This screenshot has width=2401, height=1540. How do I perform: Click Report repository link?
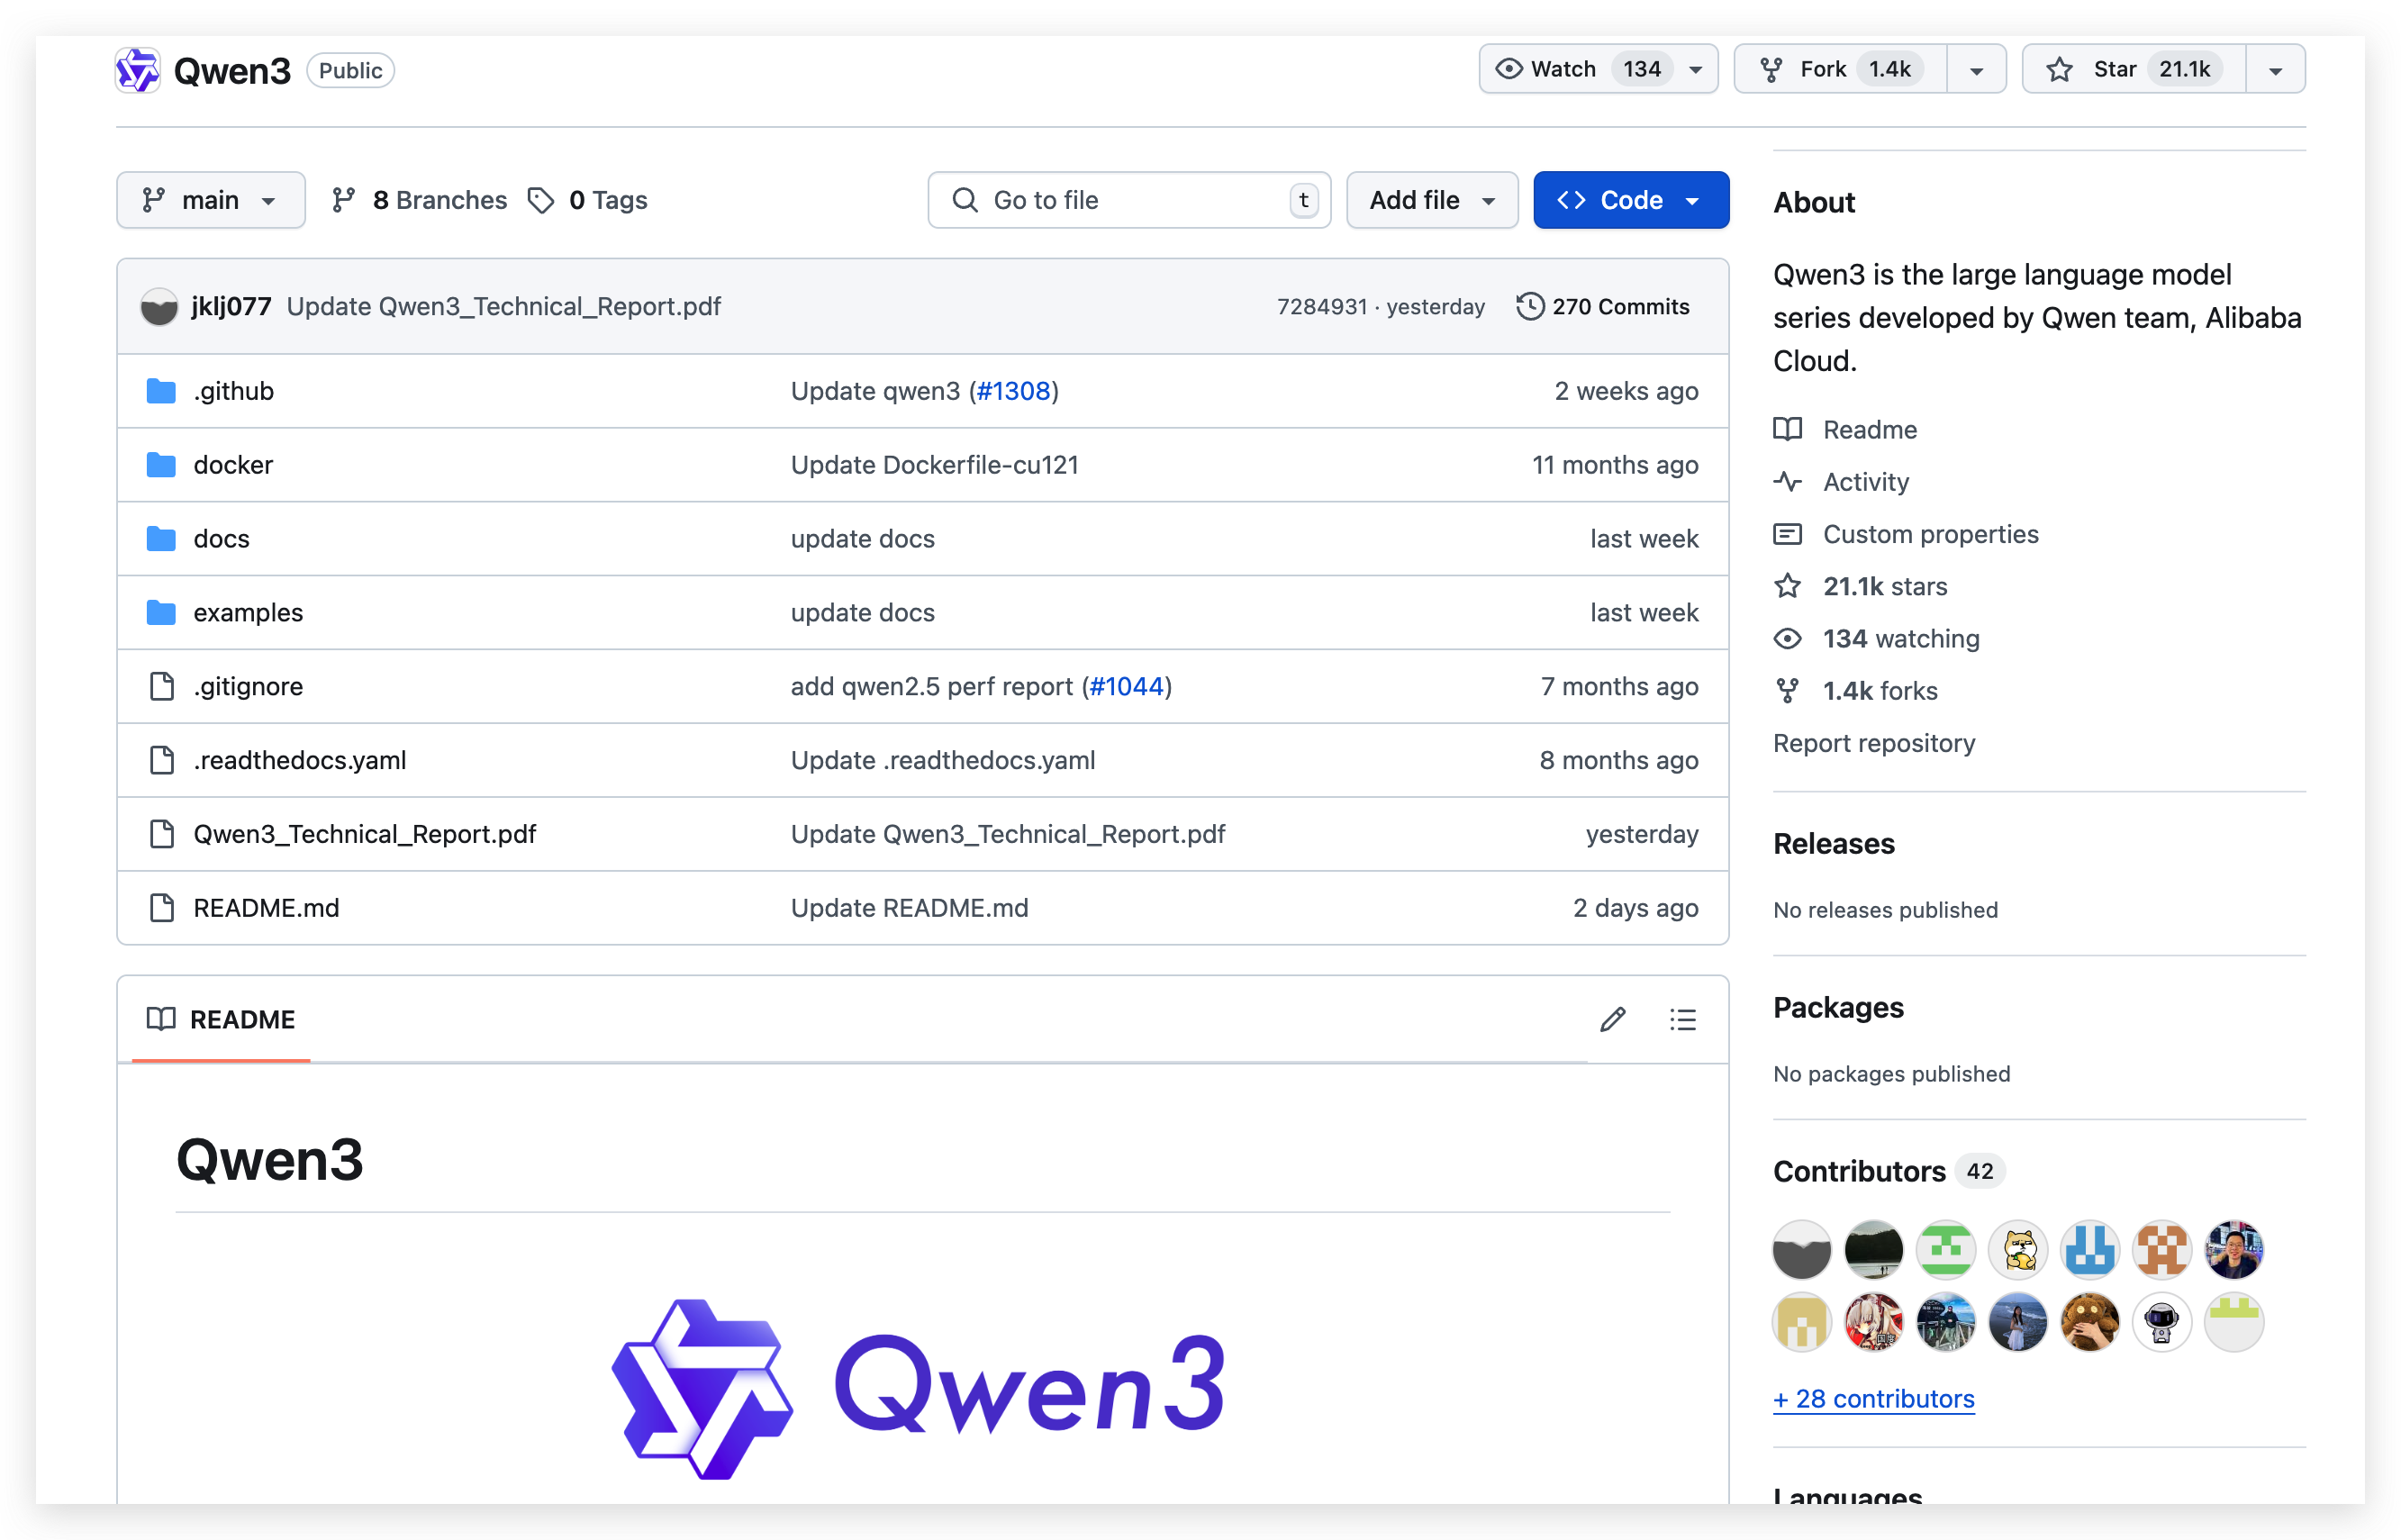pos(1874,743)
